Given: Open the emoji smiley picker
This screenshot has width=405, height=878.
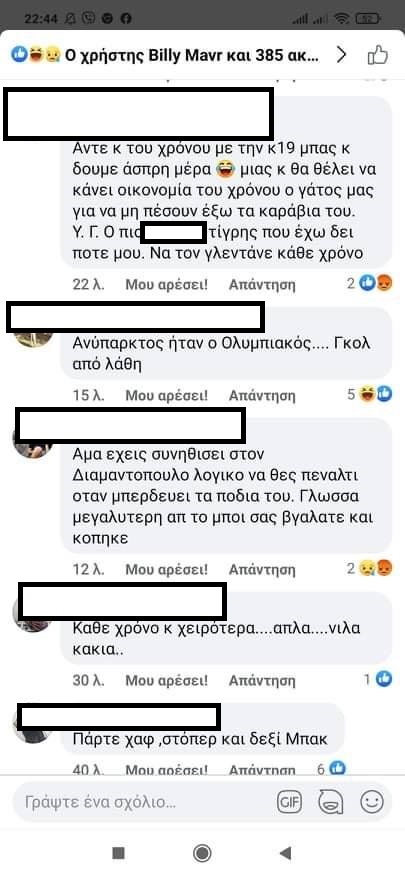Looking at the screenshot, I should 371,802.
